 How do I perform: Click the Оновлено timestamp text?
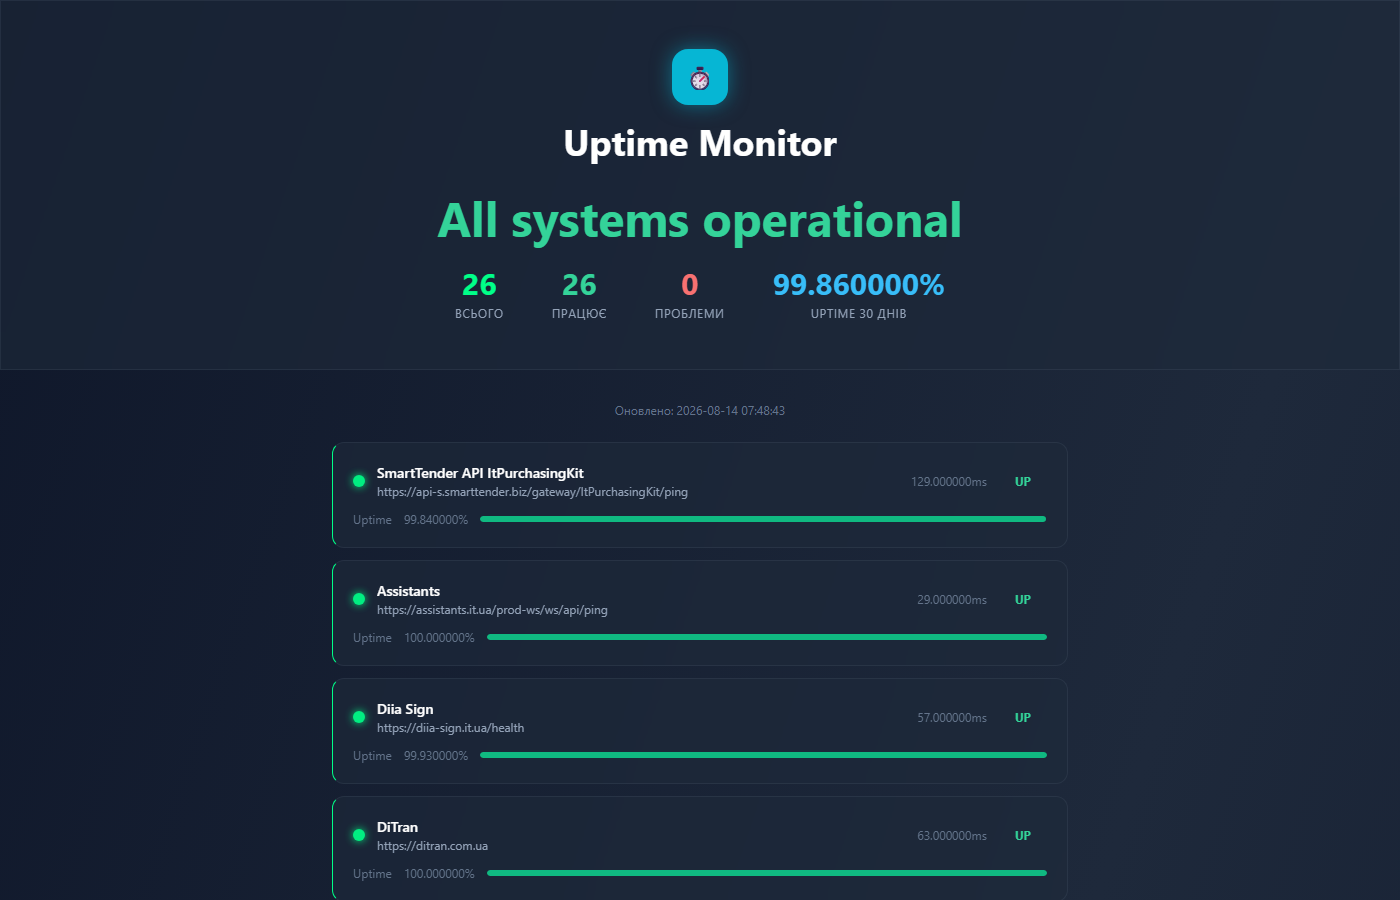click(x=700, y=411)
